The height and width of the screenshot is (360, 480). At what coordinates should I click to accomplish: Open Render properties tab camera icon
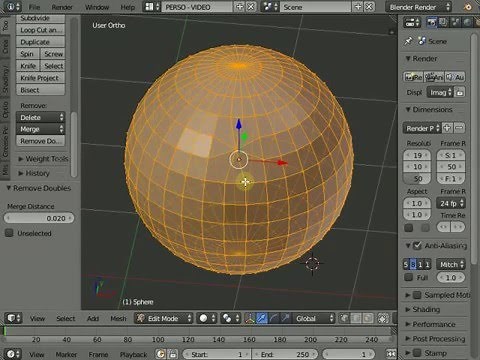coord(432,23)
